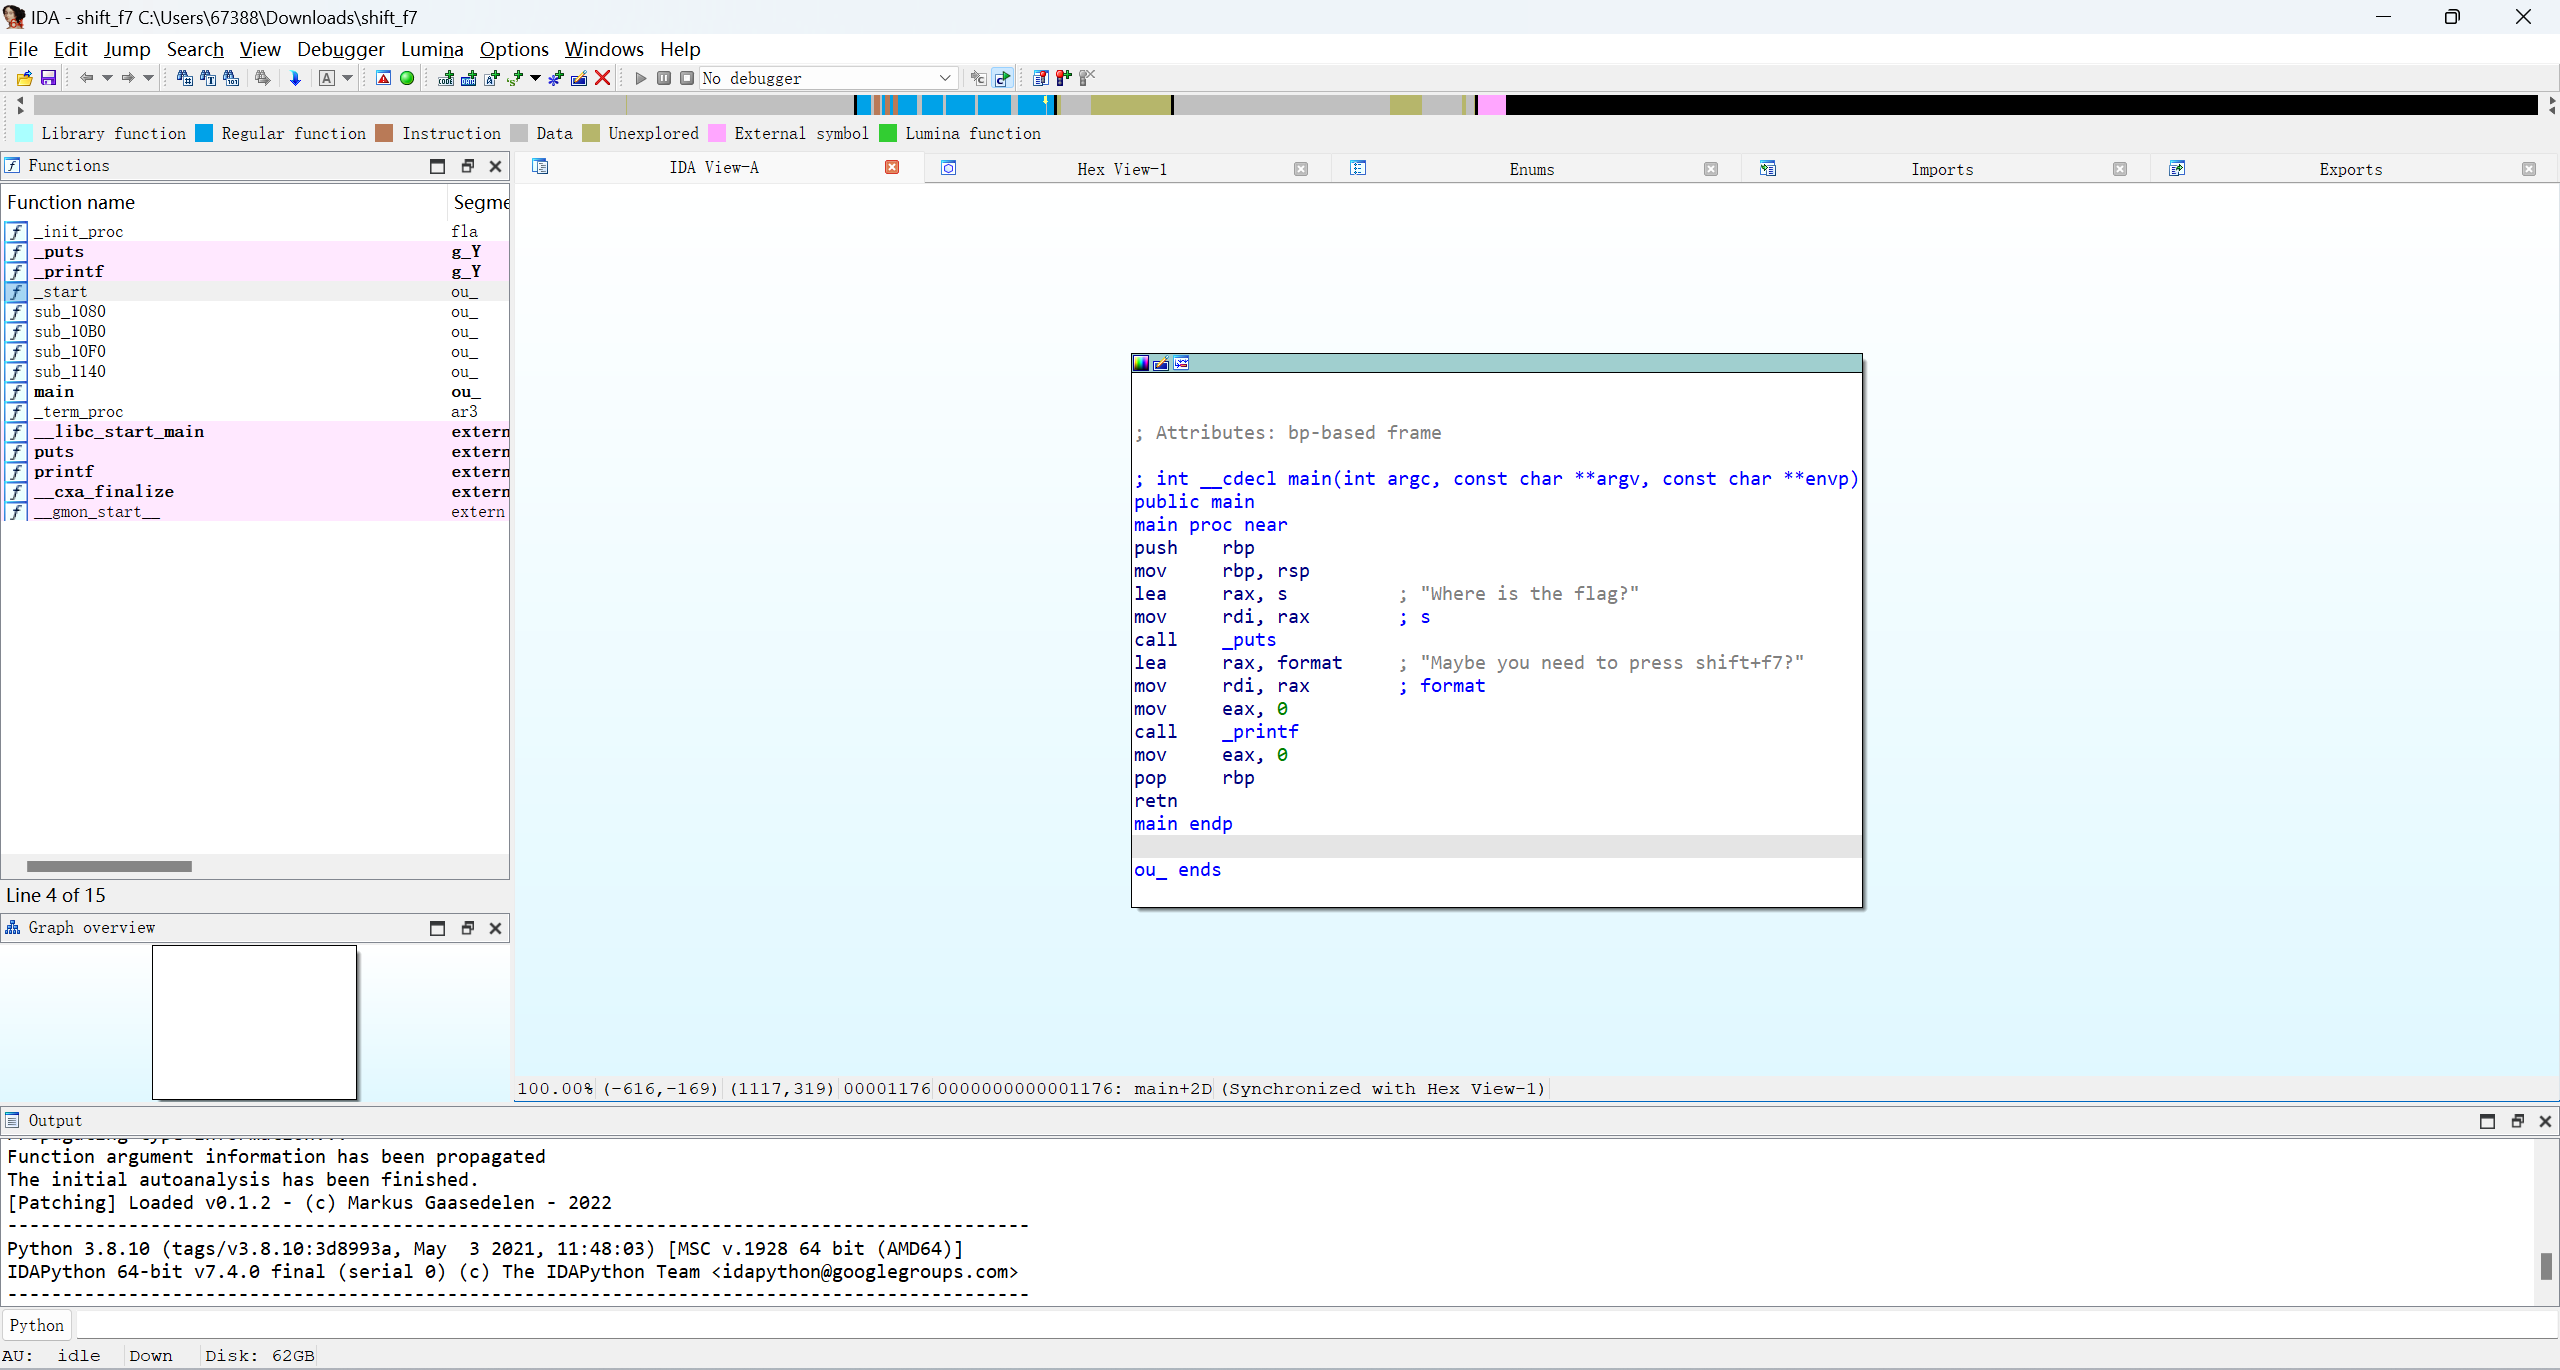Expand the dropdown beside the structure icon
Viewport: 2560px width, 1370px height.
coord(536,78)
